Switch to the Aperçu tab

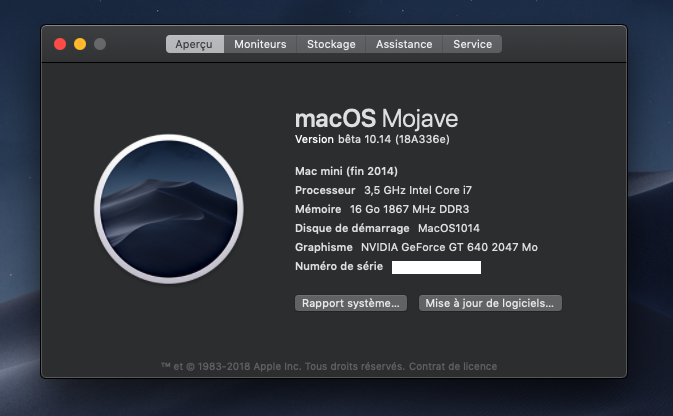pyautogui.click(x=195, y=44)
